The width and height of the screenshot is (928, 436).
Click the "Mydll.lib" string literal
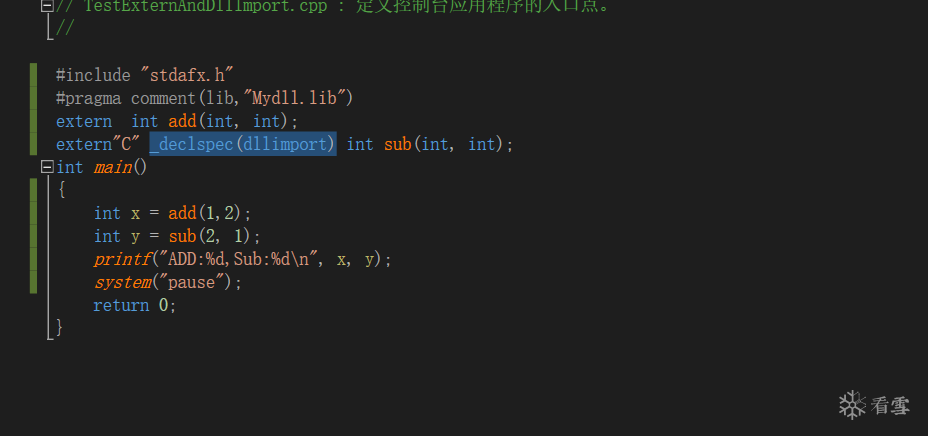299,98
